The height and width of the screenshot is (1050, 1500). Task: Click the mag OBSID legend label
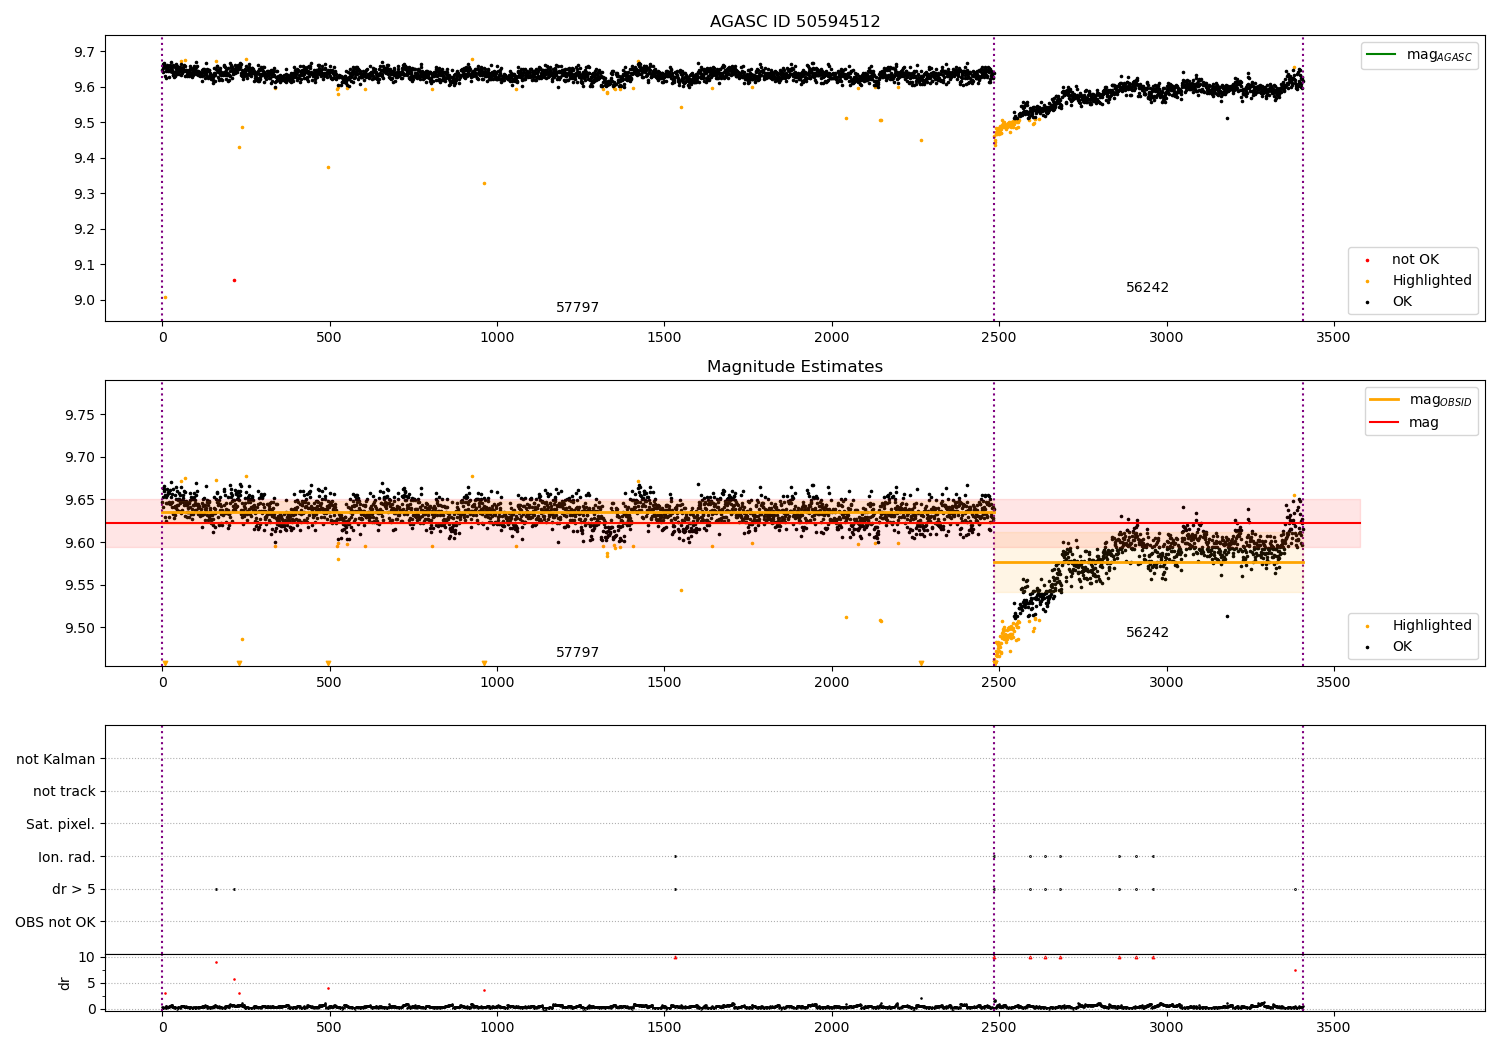pyautogui.click(x=1440, y=400)
